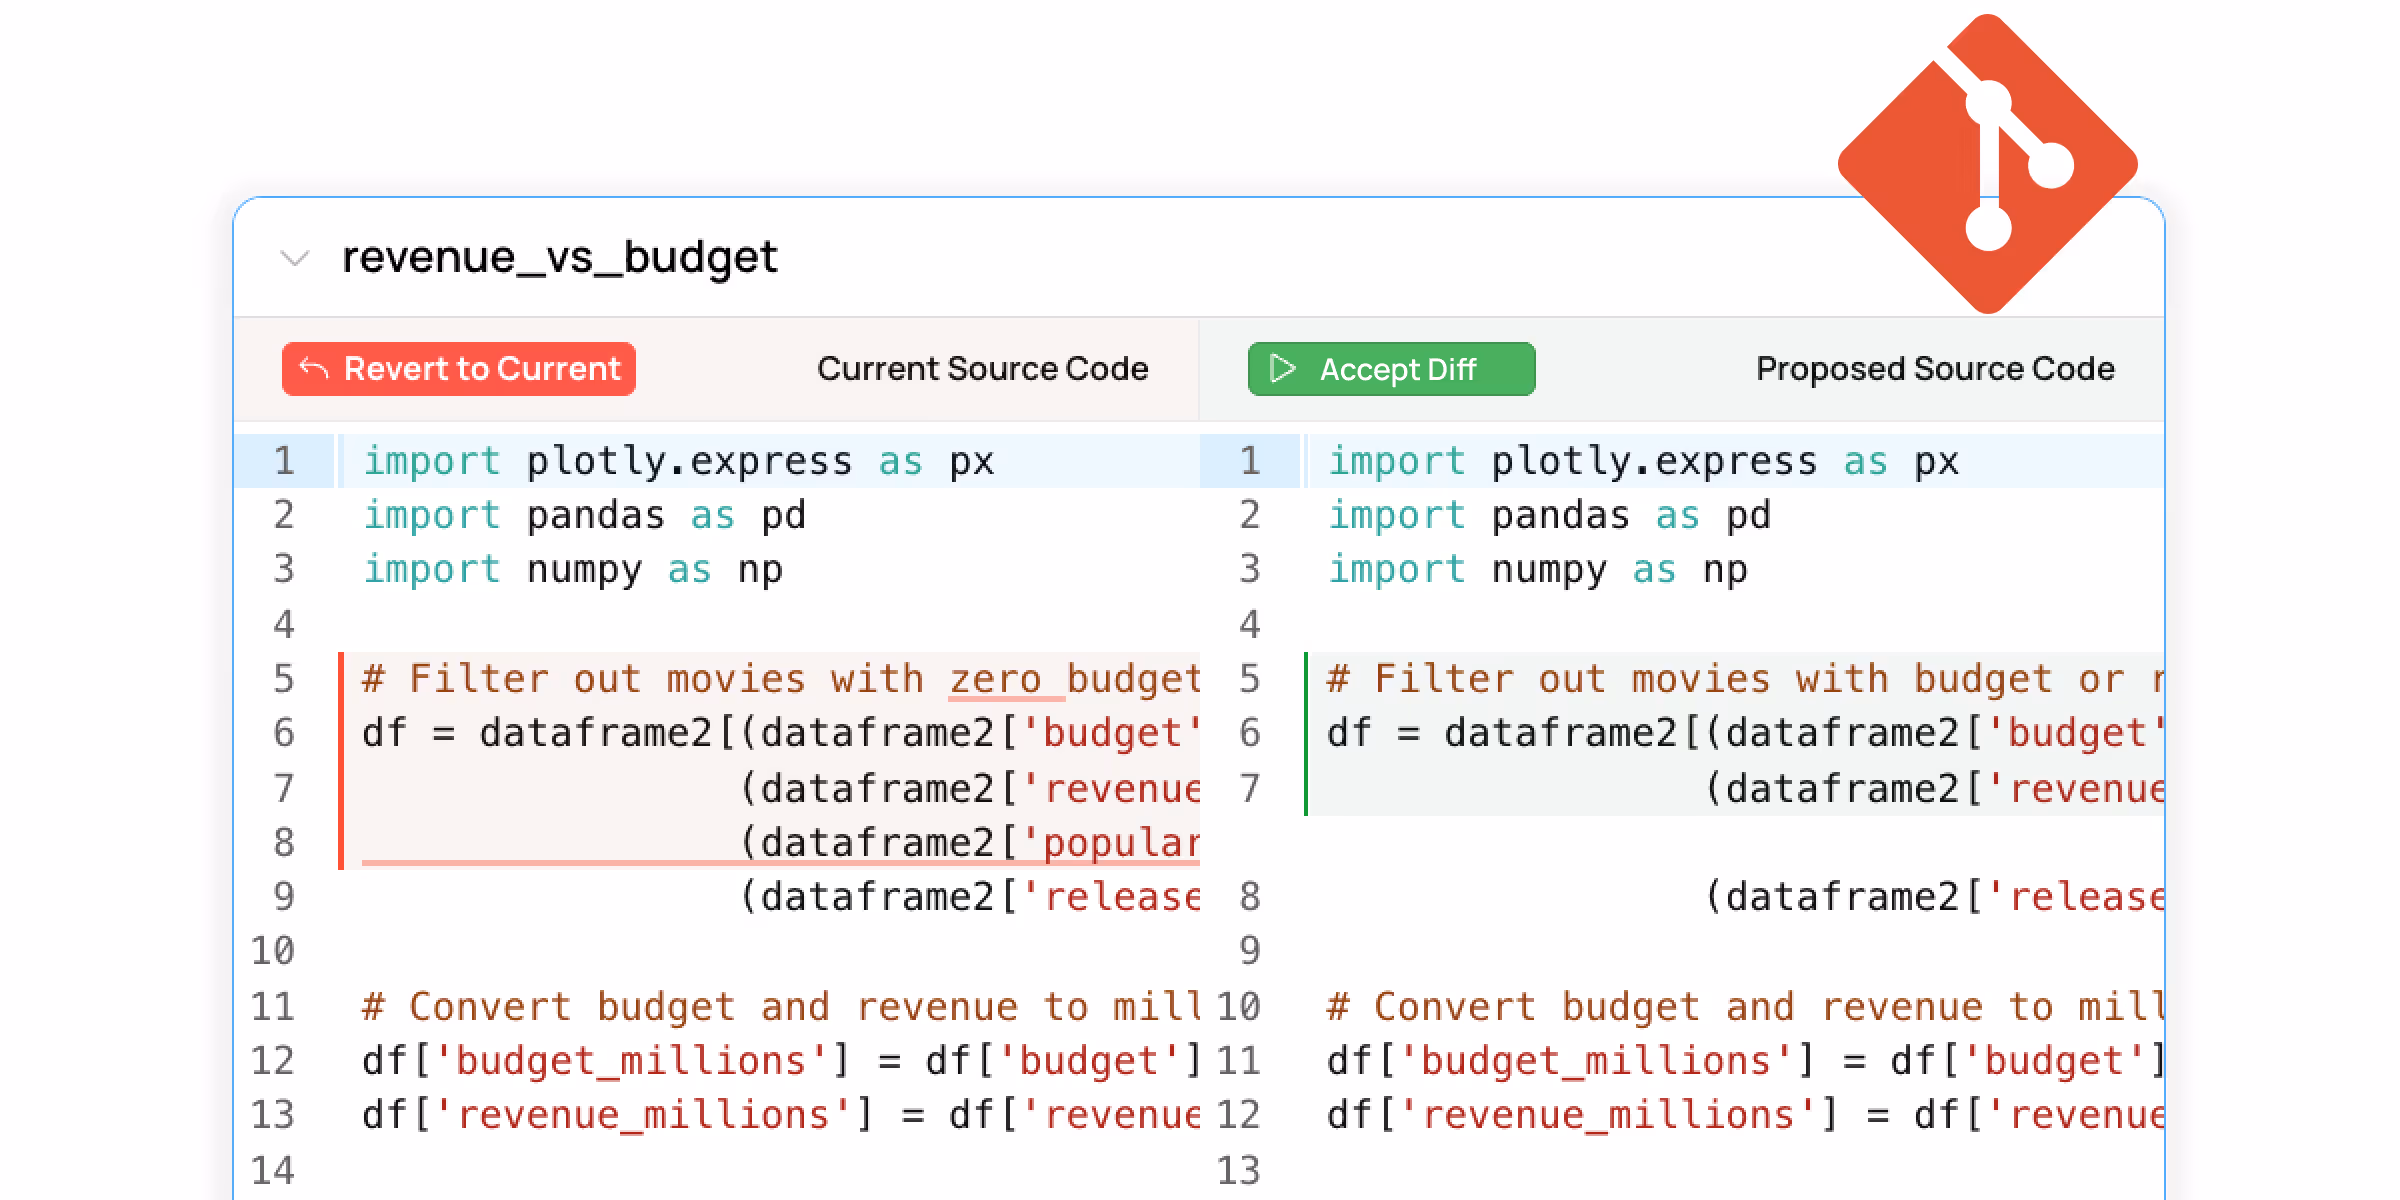Click the undo arrow icon in Revert button

314,369
